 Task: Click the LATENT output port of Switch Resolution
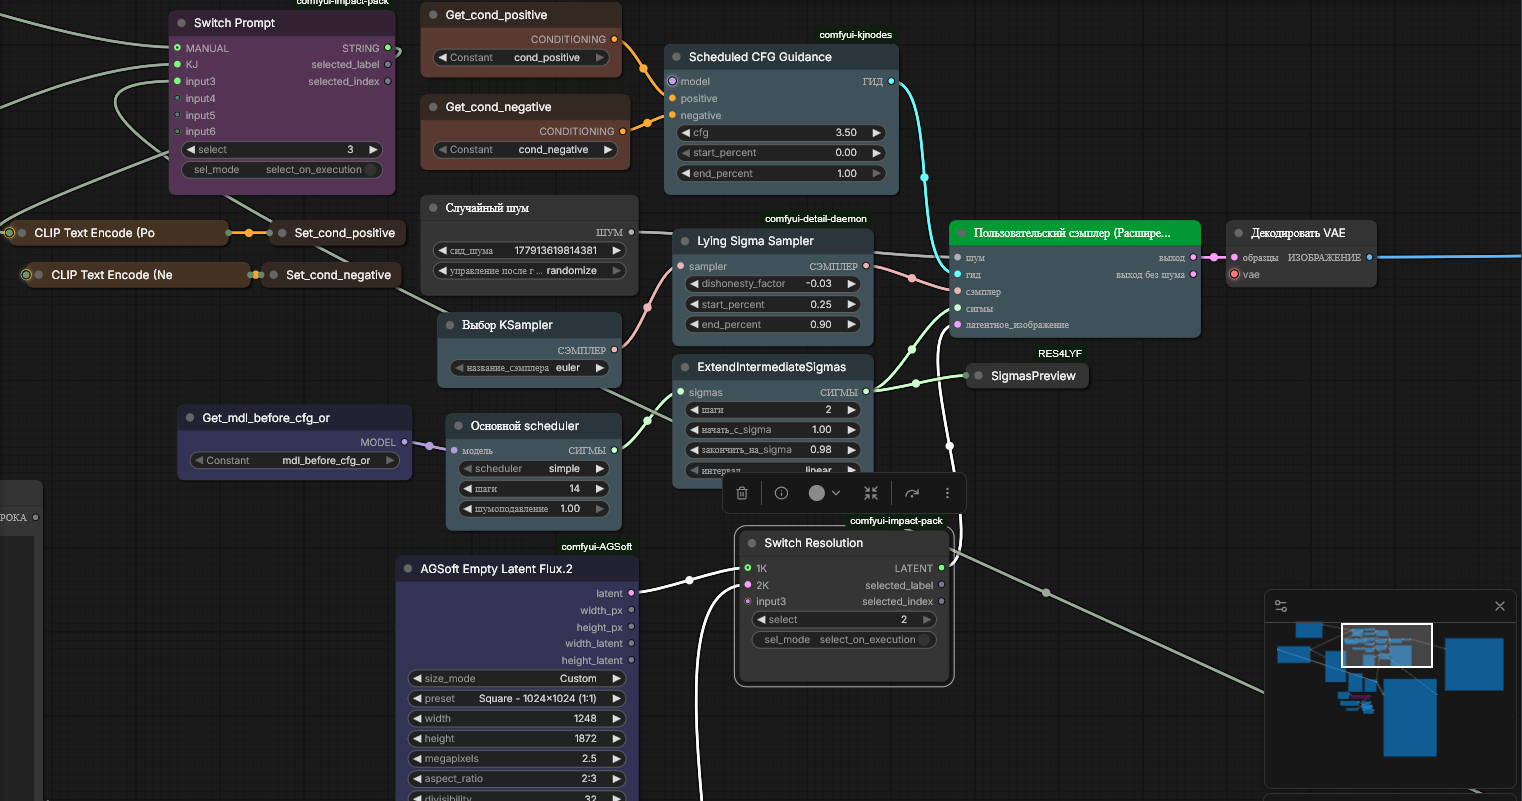pyautogui.click(x=941, y=568)
